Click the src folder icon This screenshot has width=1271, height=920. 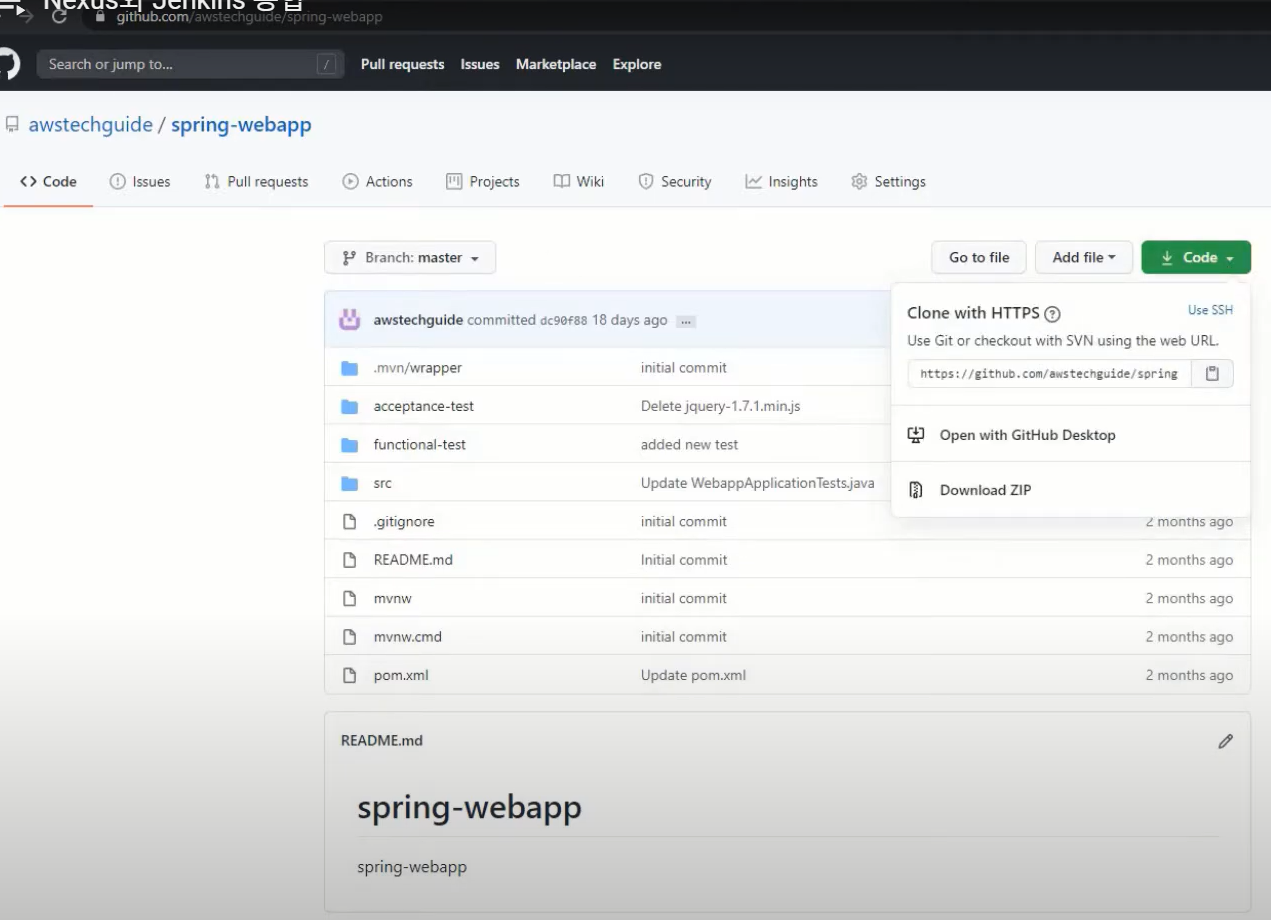click(349, 483)
